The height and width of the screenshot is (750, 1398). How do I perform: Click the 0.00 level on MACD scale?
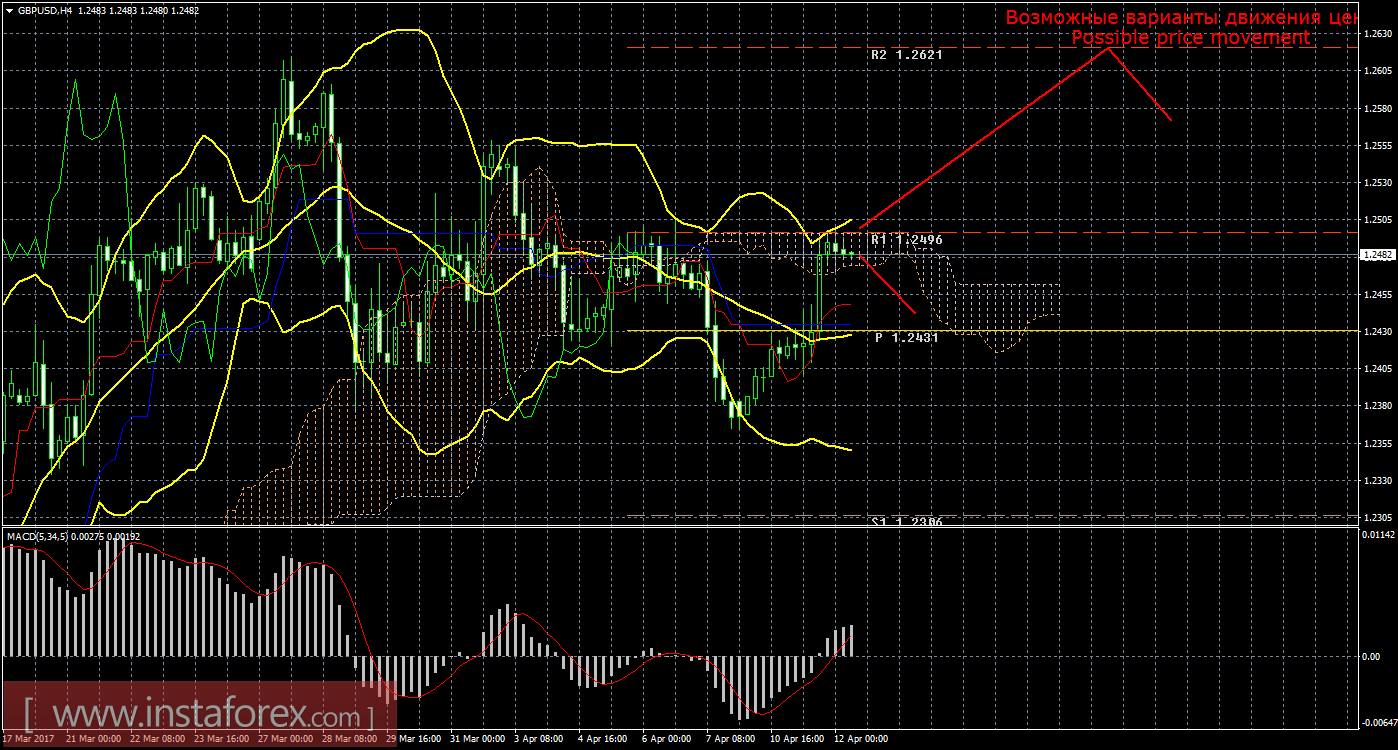pyautogui.click(x=1372, y=656)
